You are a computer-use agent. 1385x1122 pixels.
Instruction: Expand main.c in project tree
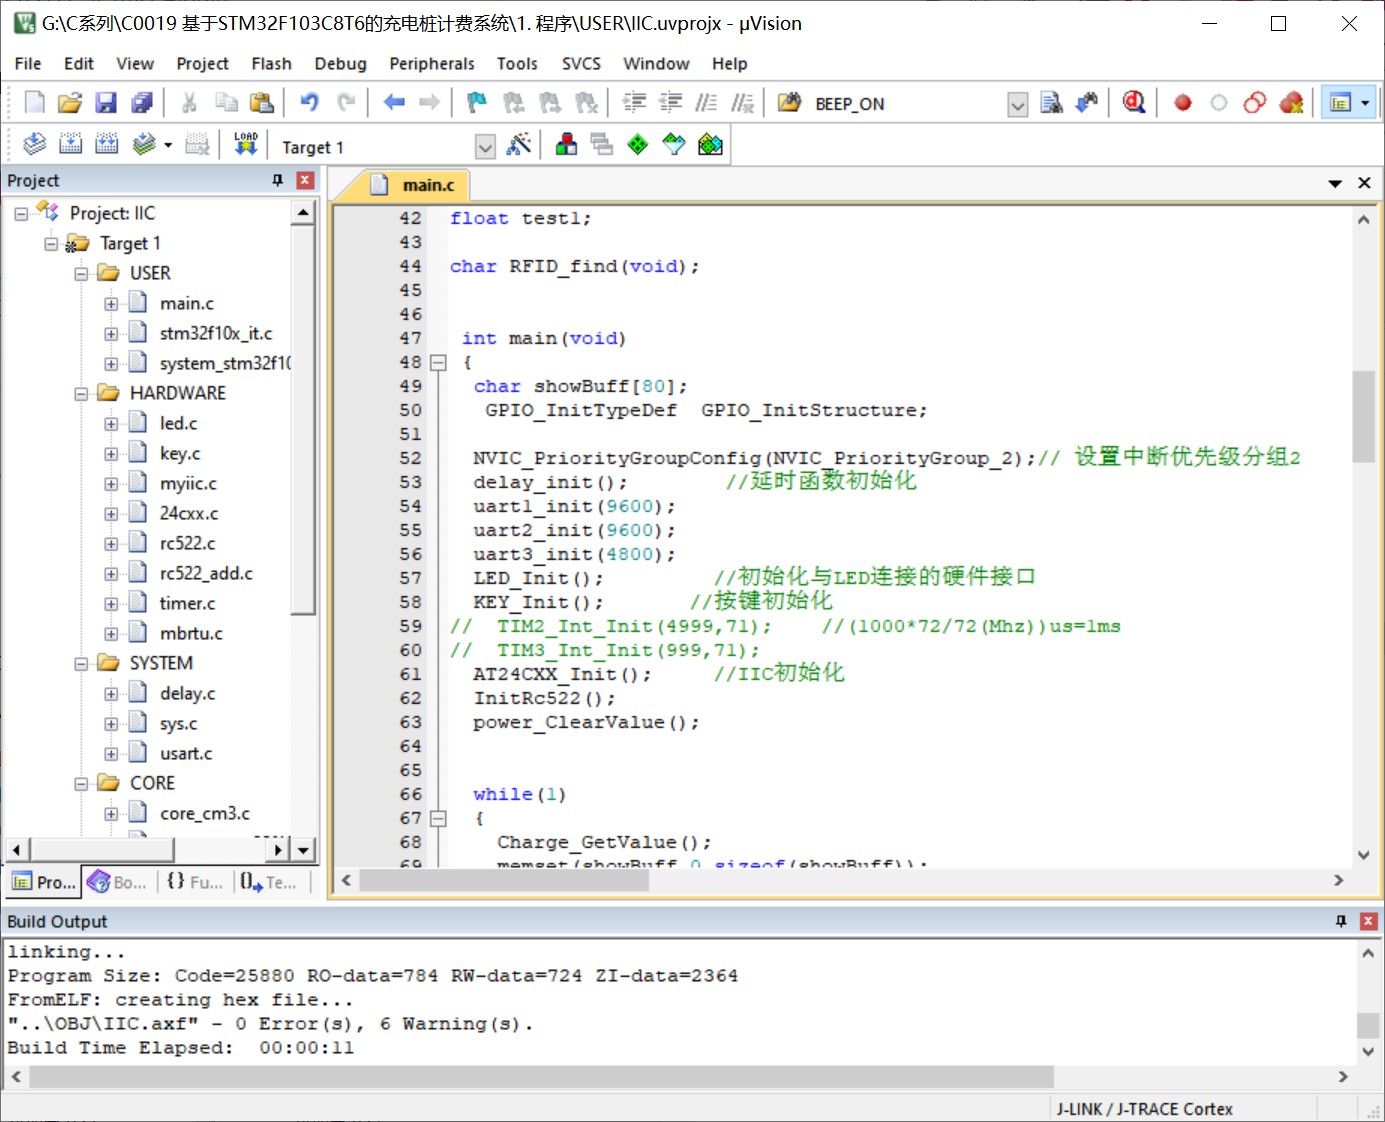pos(111,304)
